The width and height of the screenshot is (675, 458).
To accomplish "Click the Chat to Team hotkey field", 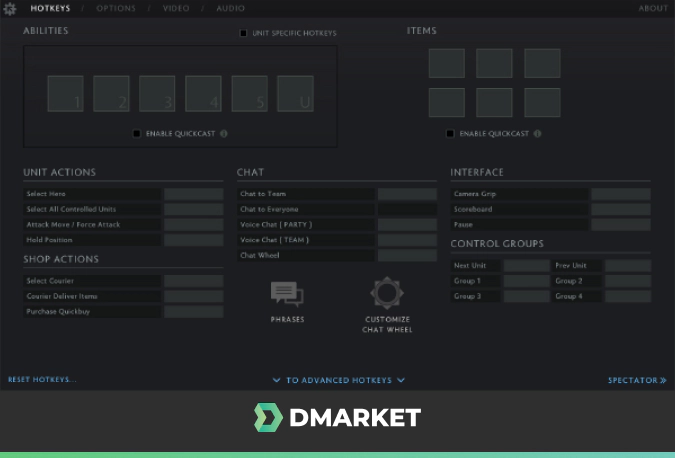I will 407,194.
